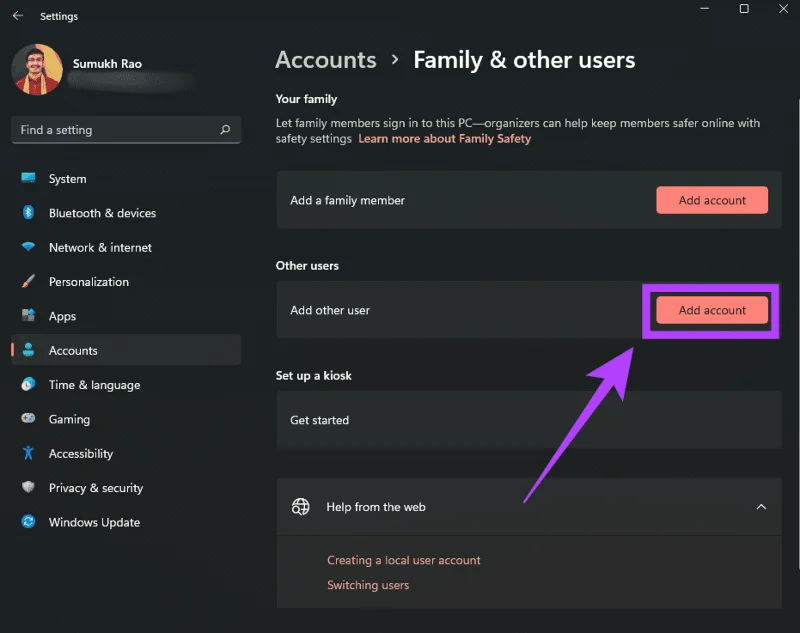Click the vertical scrollbar on right edge
The width and height of the screenshot is (800, 633).
click(x=798, y=334)
